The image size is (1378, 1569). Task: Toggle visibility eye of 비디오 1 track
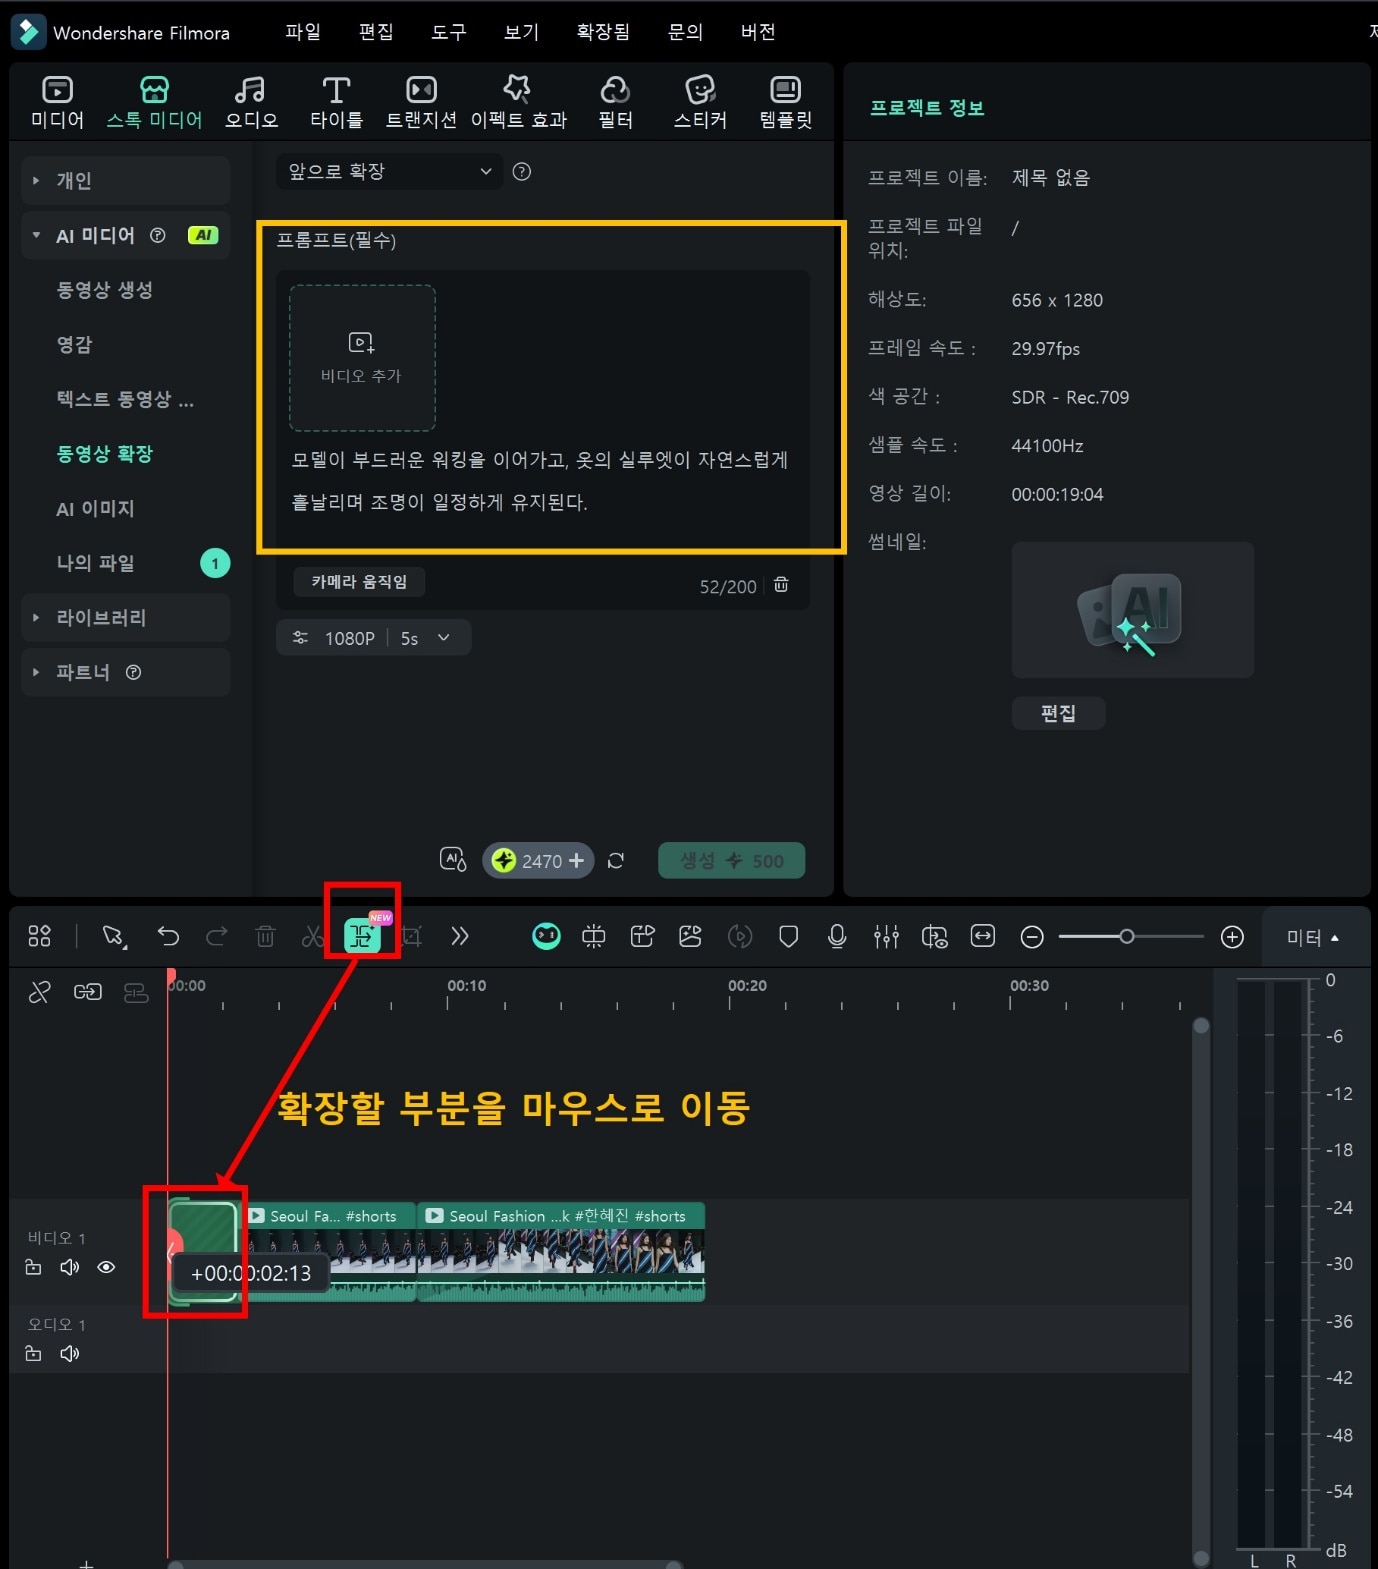tap(106, 1267)
